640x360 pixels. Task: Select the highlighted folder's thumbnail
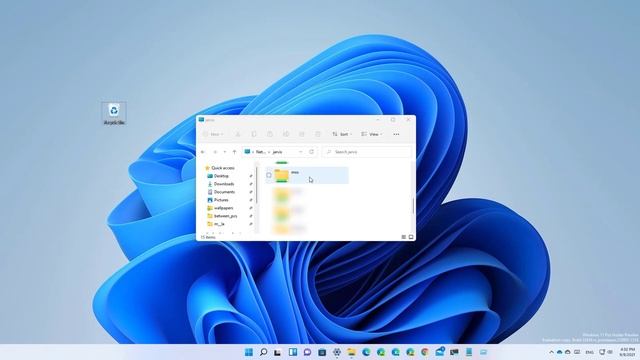[x=281, y=176]
